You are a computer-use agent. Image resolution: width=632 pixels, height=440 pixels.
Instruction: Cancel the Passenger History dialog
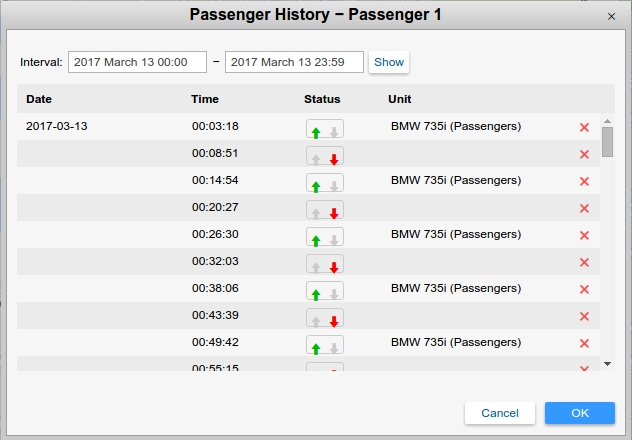[499, 413]
